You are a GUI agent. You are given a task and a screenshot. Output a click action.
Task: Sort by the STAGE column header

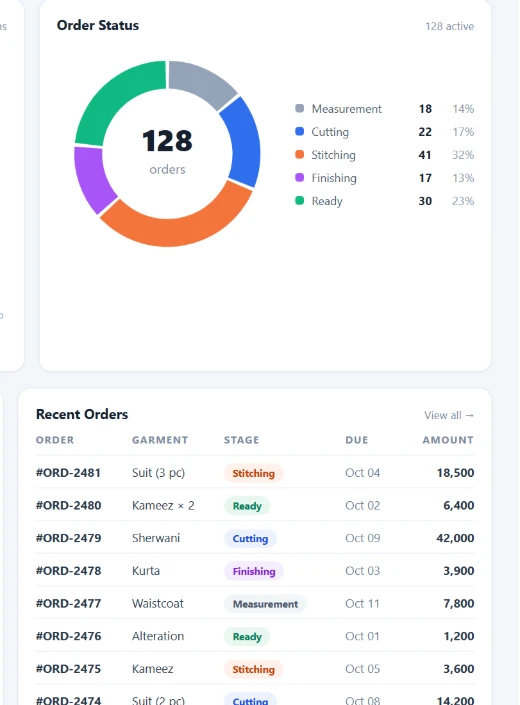click(241, 440)
